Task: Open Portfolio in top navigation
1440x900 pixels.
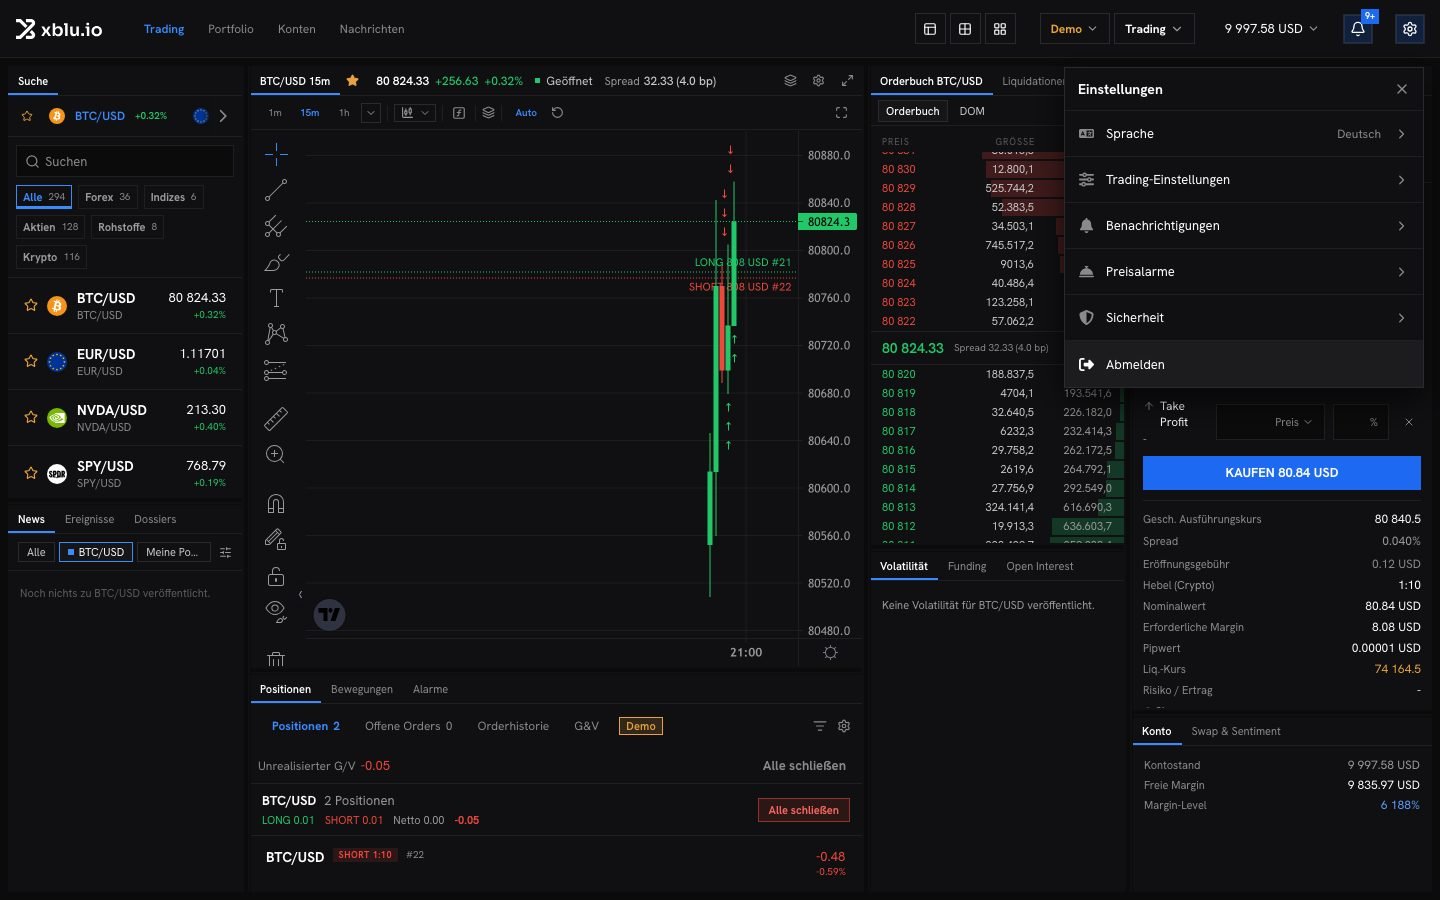Action: tap(231, 29)
